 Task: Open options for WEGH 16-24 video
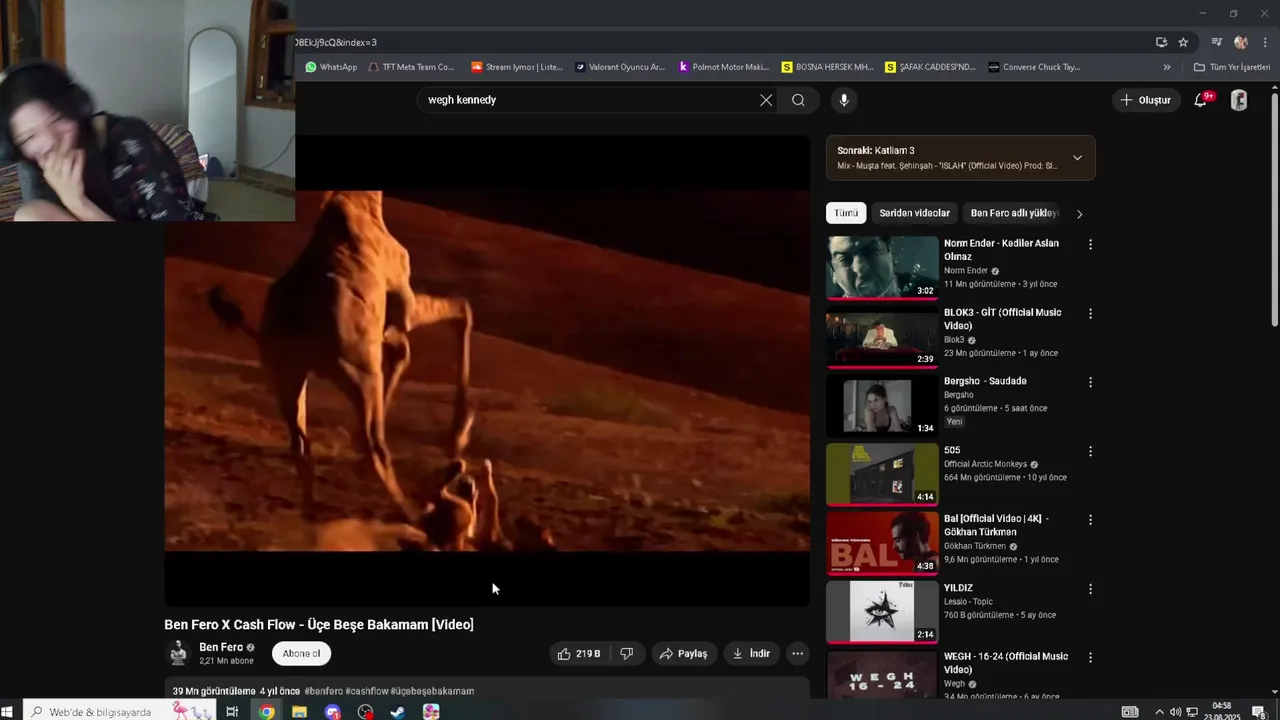(x=1090, y=658)
